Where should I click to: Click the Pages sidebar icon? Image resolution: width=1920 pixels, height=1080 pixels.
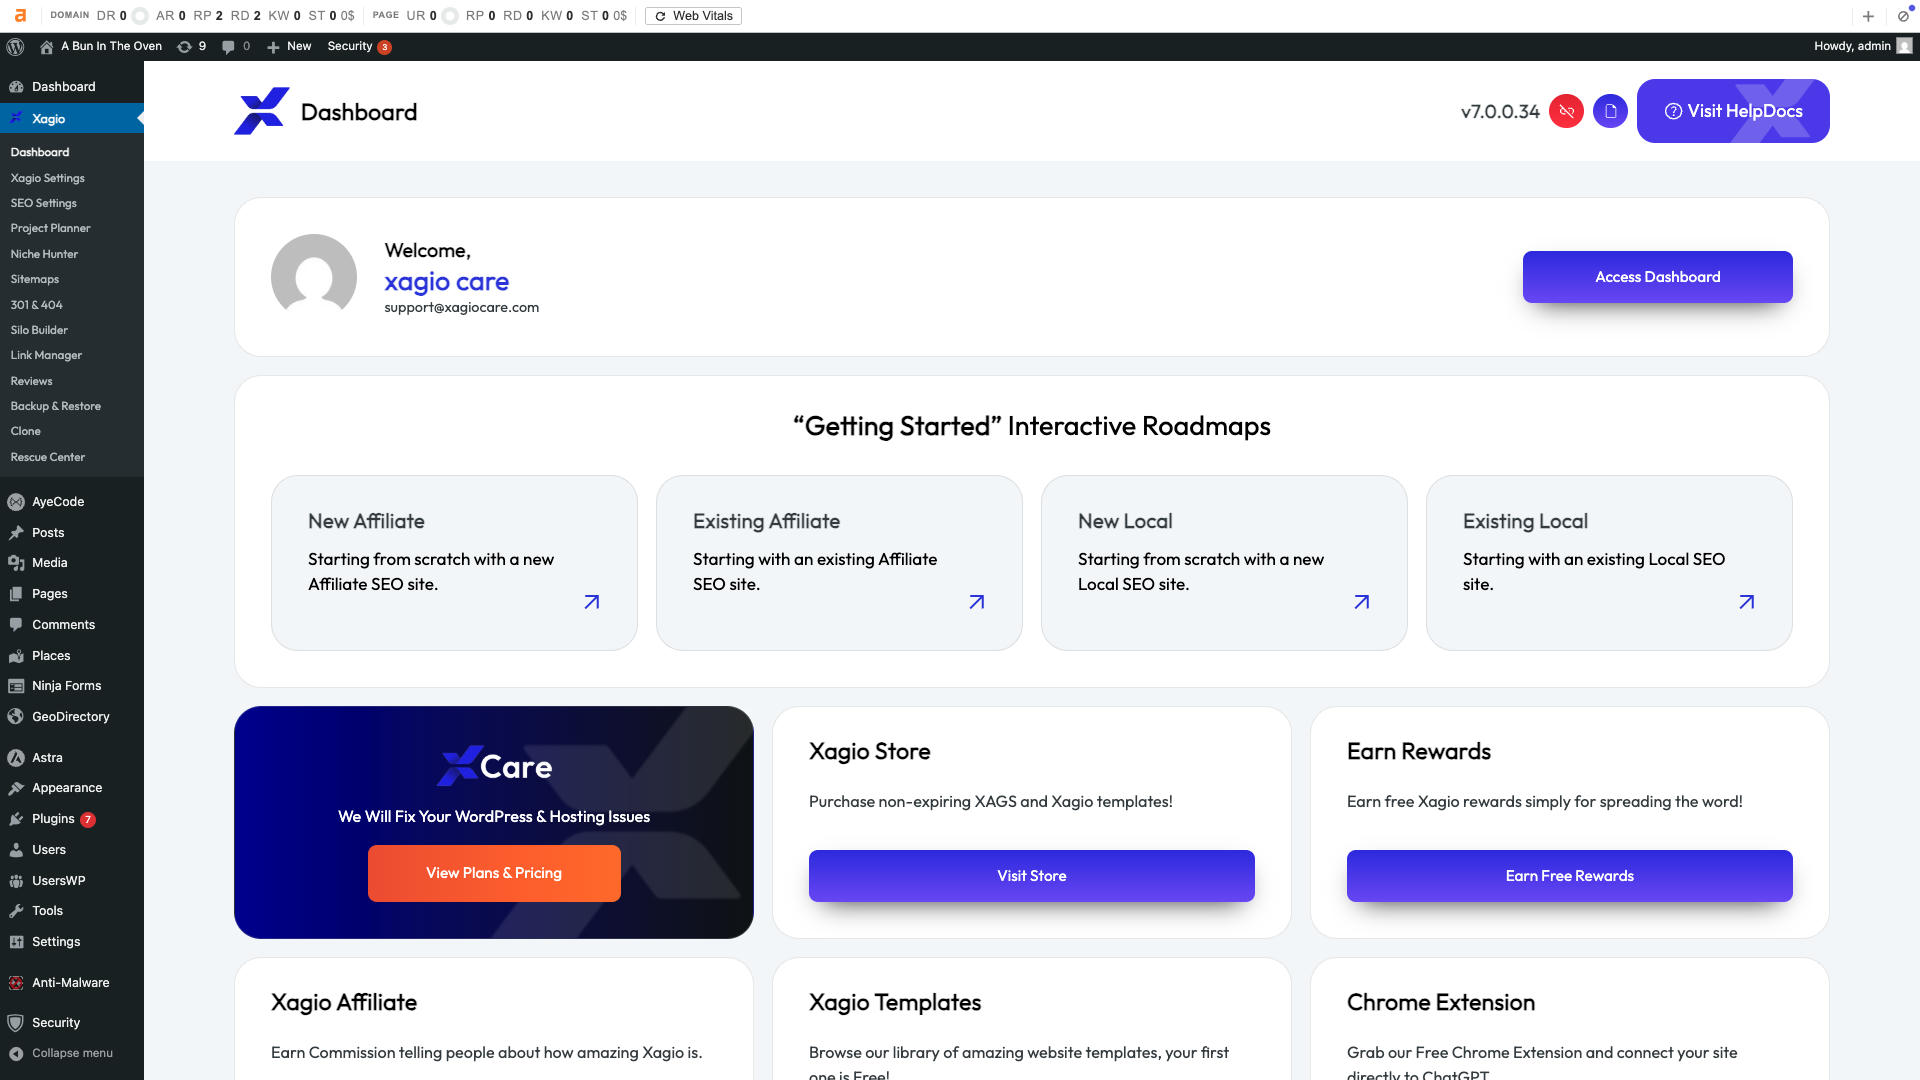coord(16,594)
